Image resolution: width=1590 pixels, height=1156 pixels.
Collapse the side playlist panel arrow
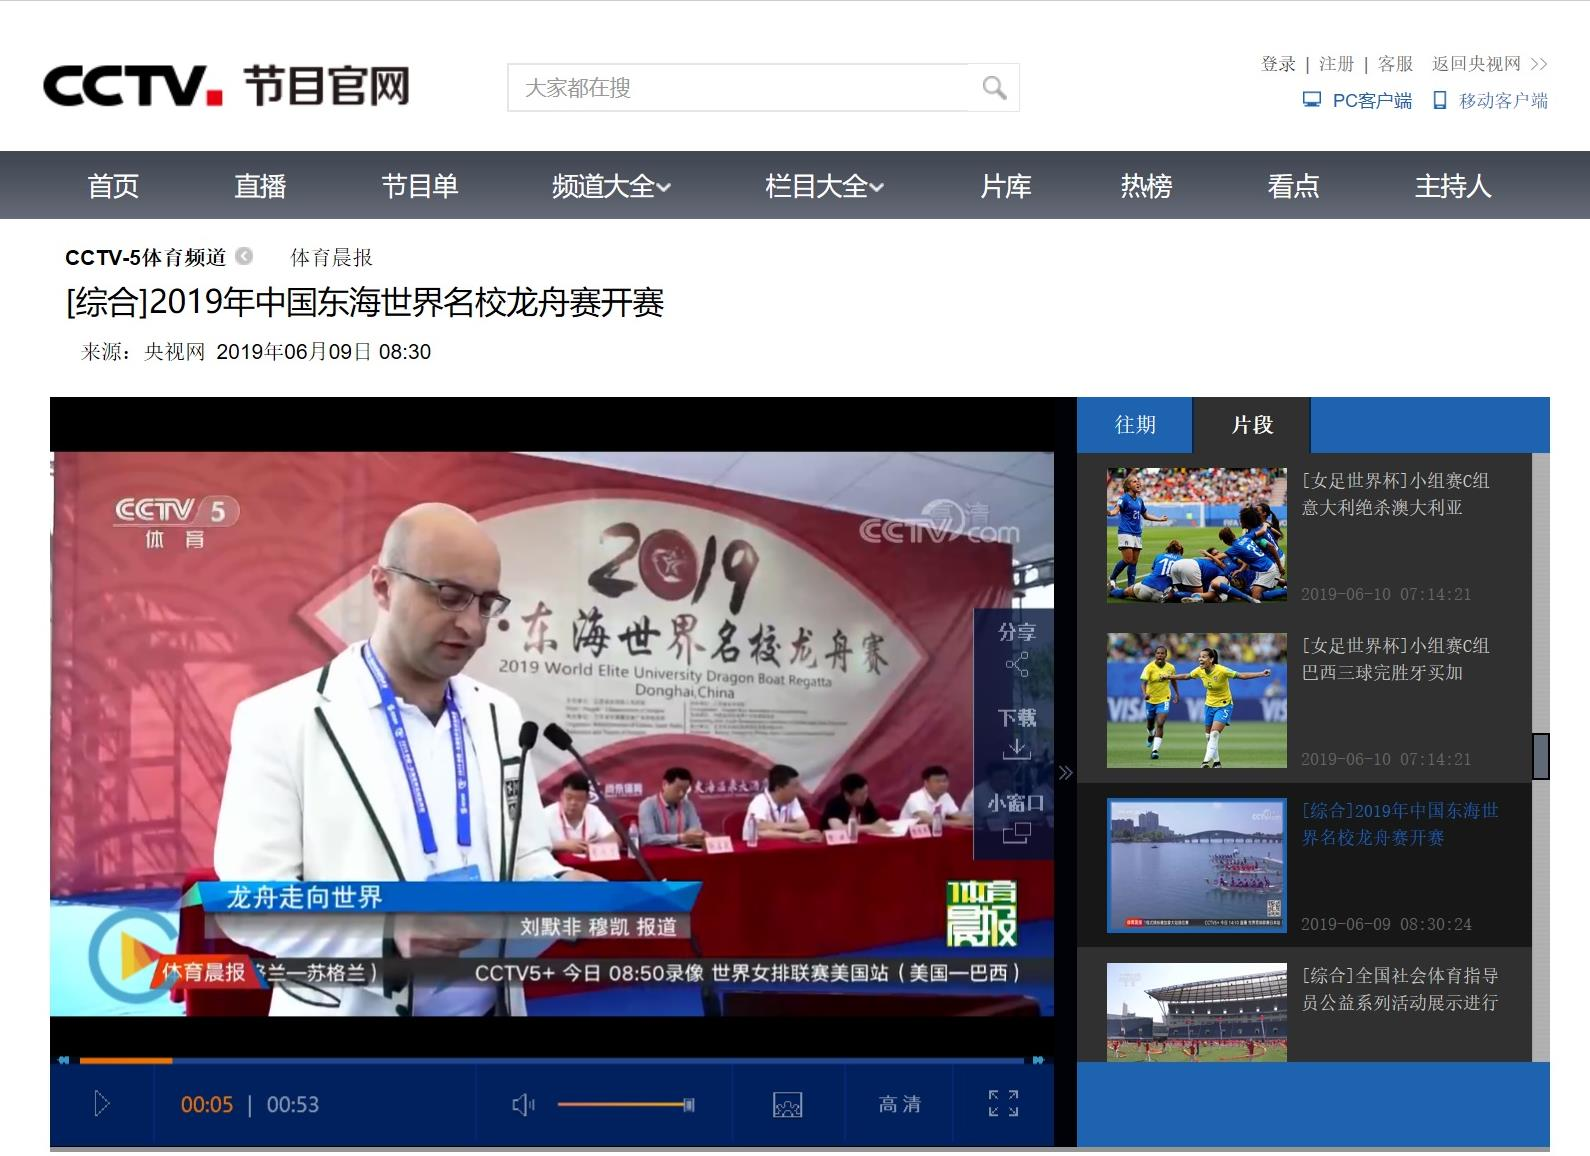[1065, 772]
